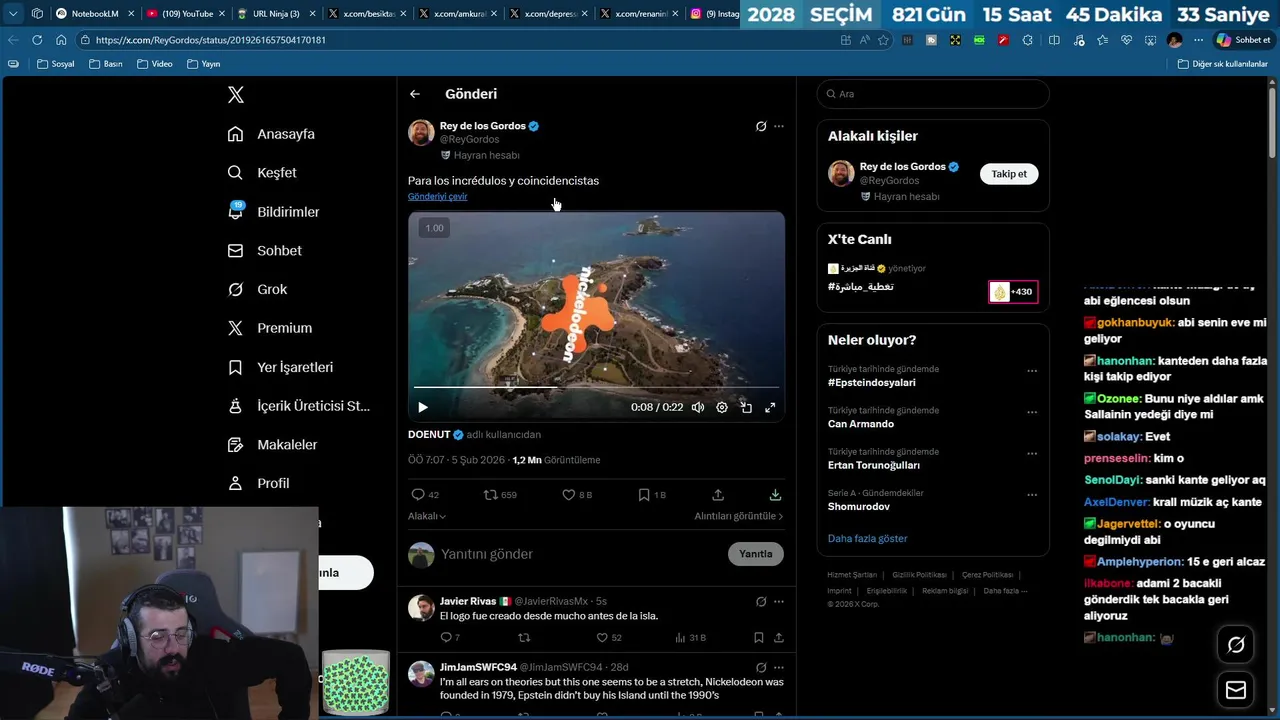Open the +430 live broadcast badge

click(x=1013, y=292)
